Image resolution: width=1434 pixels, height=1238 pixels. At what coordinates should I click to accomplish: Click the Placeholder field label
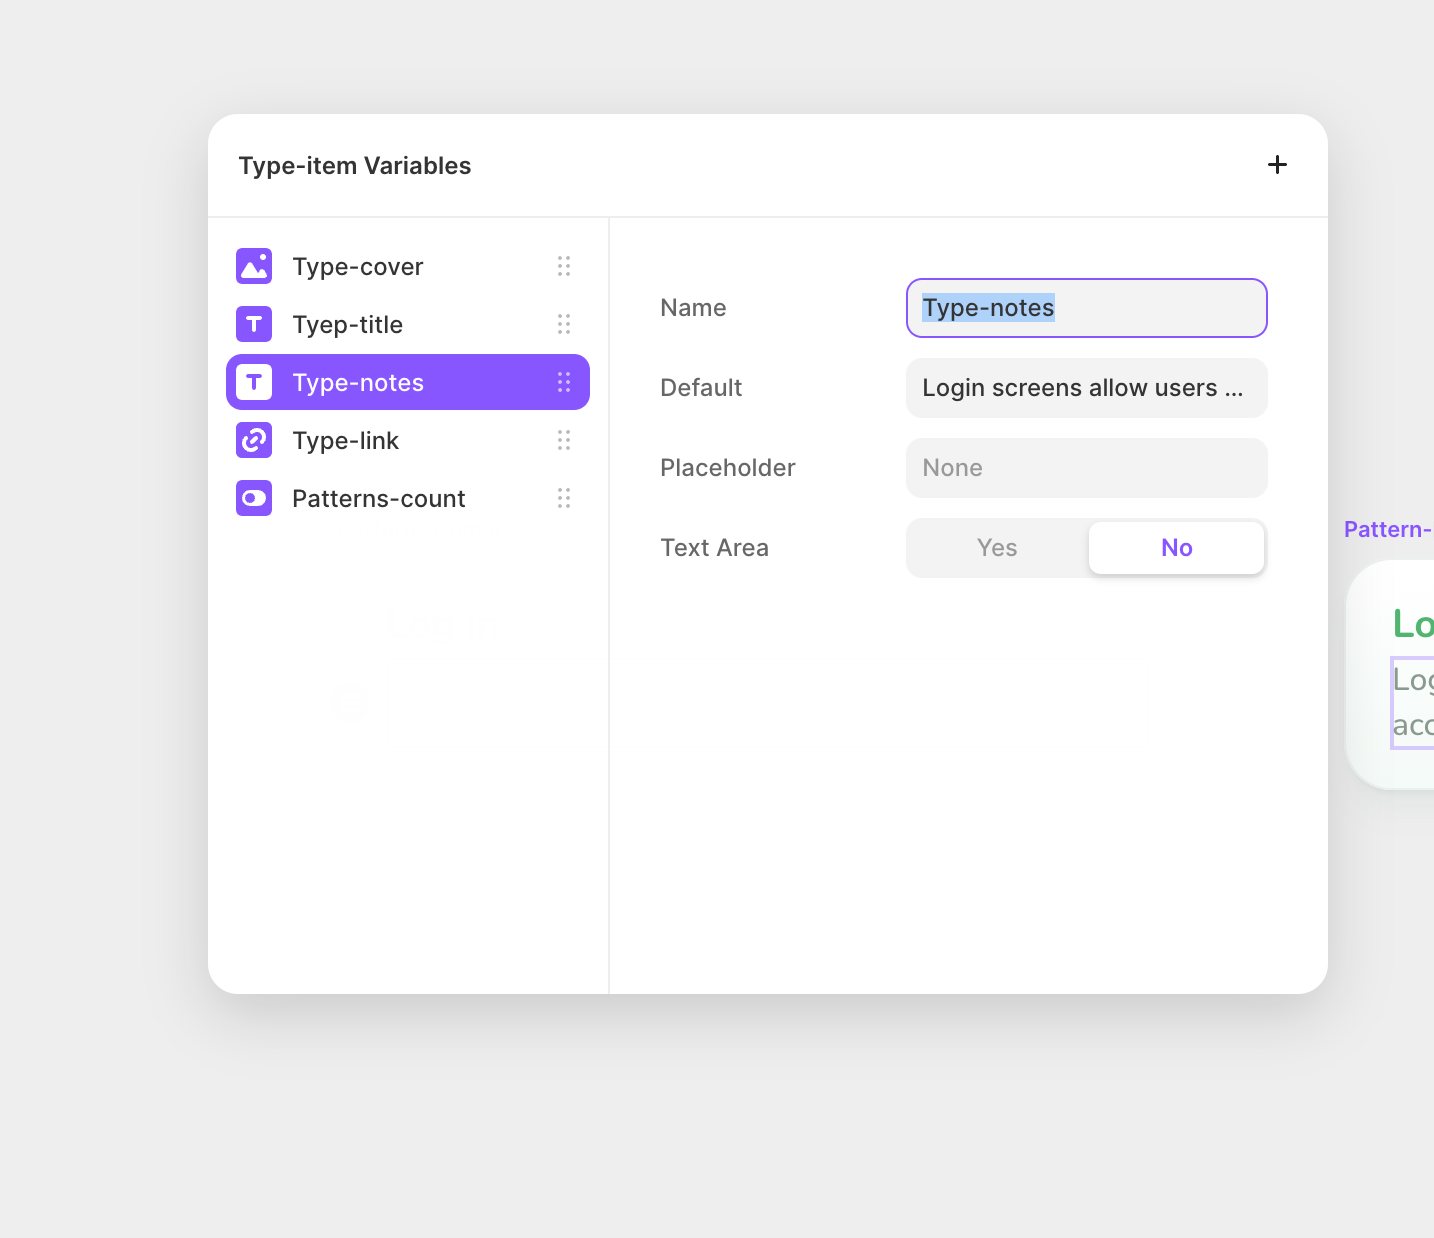(728, 468)
